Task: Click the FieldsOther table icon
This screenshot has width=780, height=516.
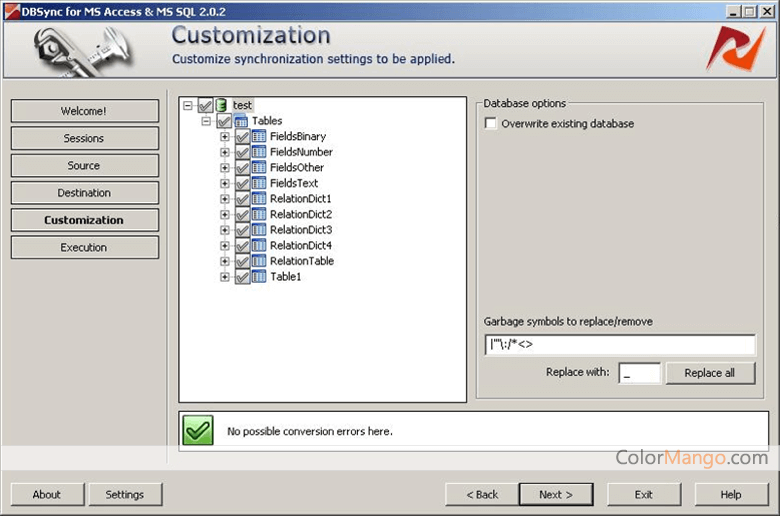Action: [x=259, y=168]
